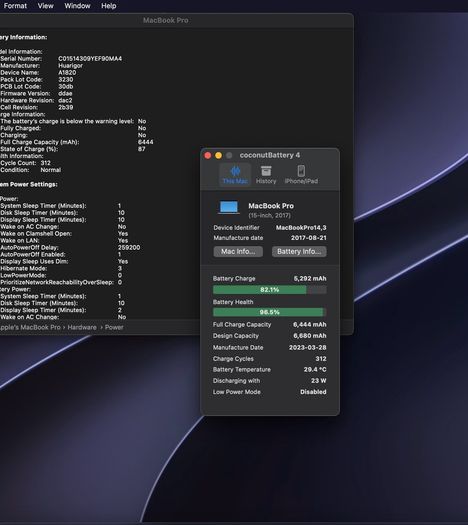Viewport: 468px width, 525px height.
Task: Click Power in the path bar
Action: click(x=114, y=327)
